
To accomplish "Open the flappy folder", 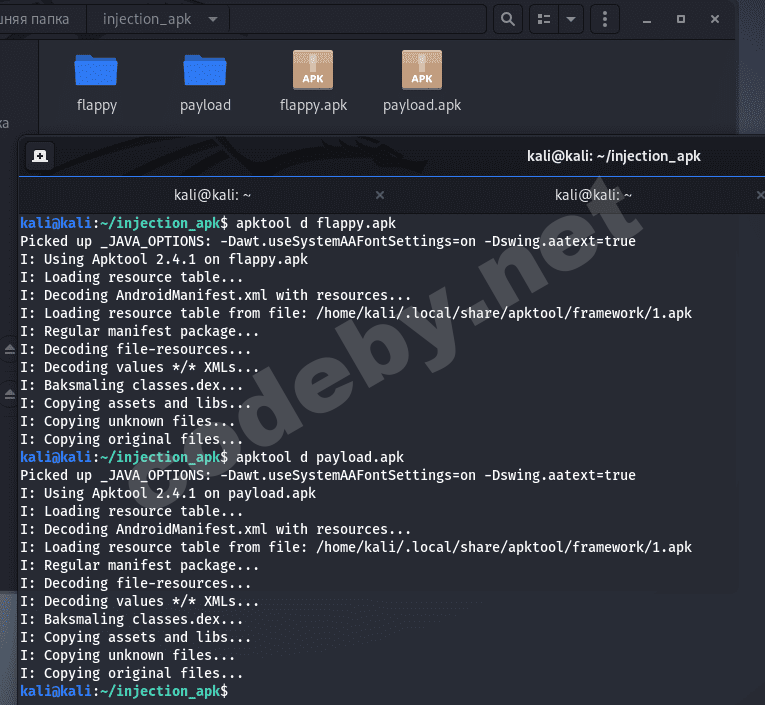I will point(96,83).
